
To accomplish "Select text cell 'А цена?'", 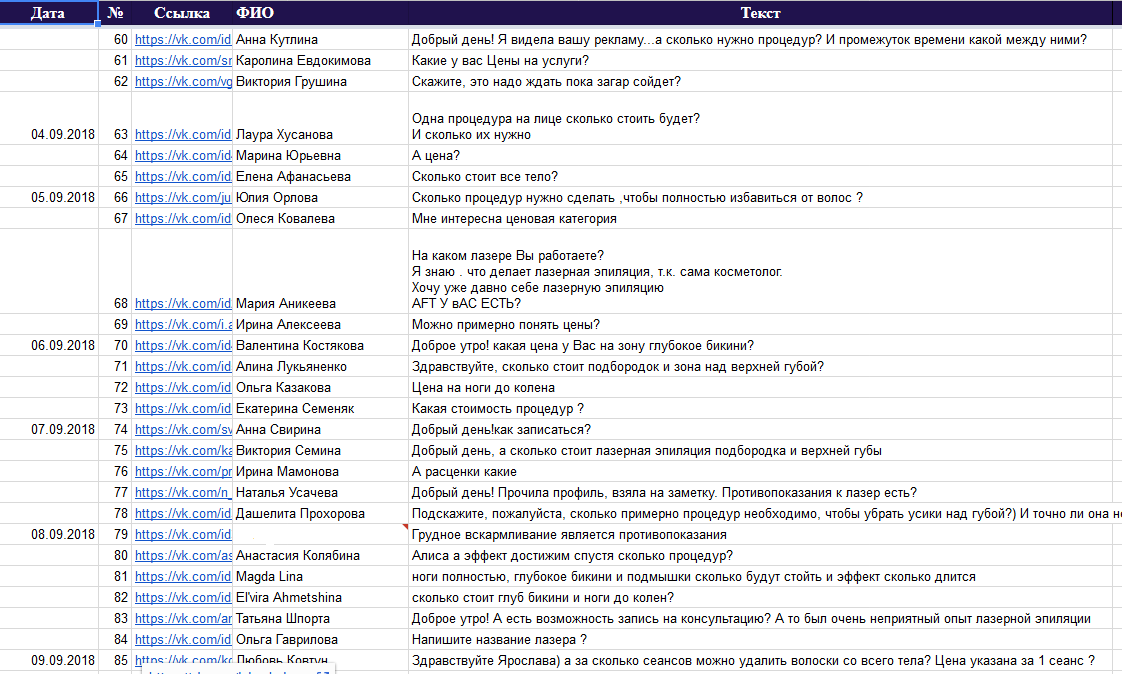I will click(x=761, y=155).
